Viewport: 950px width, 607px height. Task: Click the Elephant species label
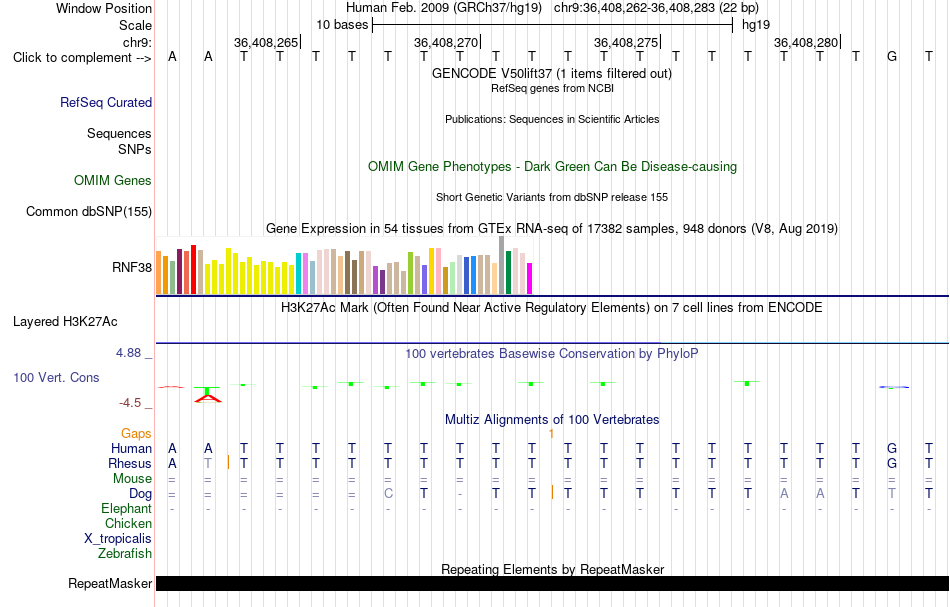(x=127, y=508)
